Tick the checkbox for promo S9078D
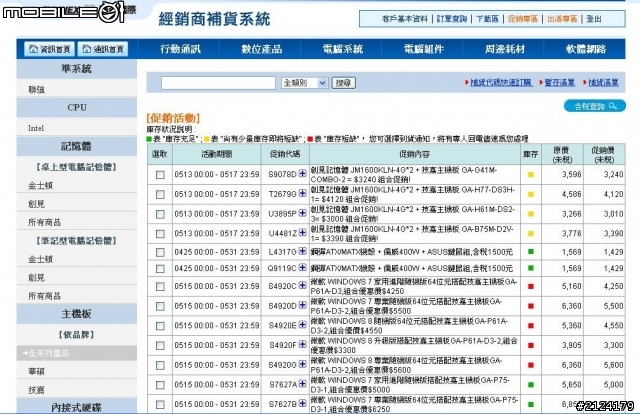640x414 pixels. click(160, 175)
